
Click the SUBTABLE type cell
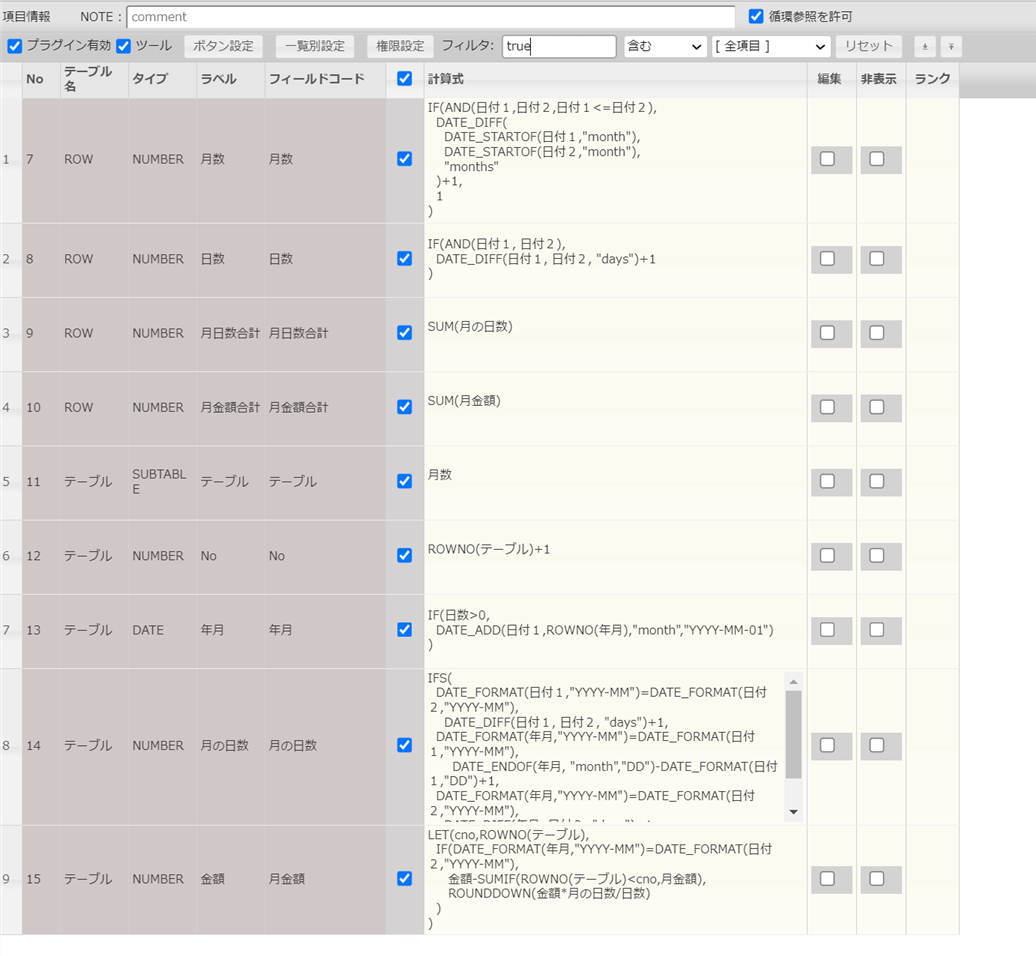[162, 482]
